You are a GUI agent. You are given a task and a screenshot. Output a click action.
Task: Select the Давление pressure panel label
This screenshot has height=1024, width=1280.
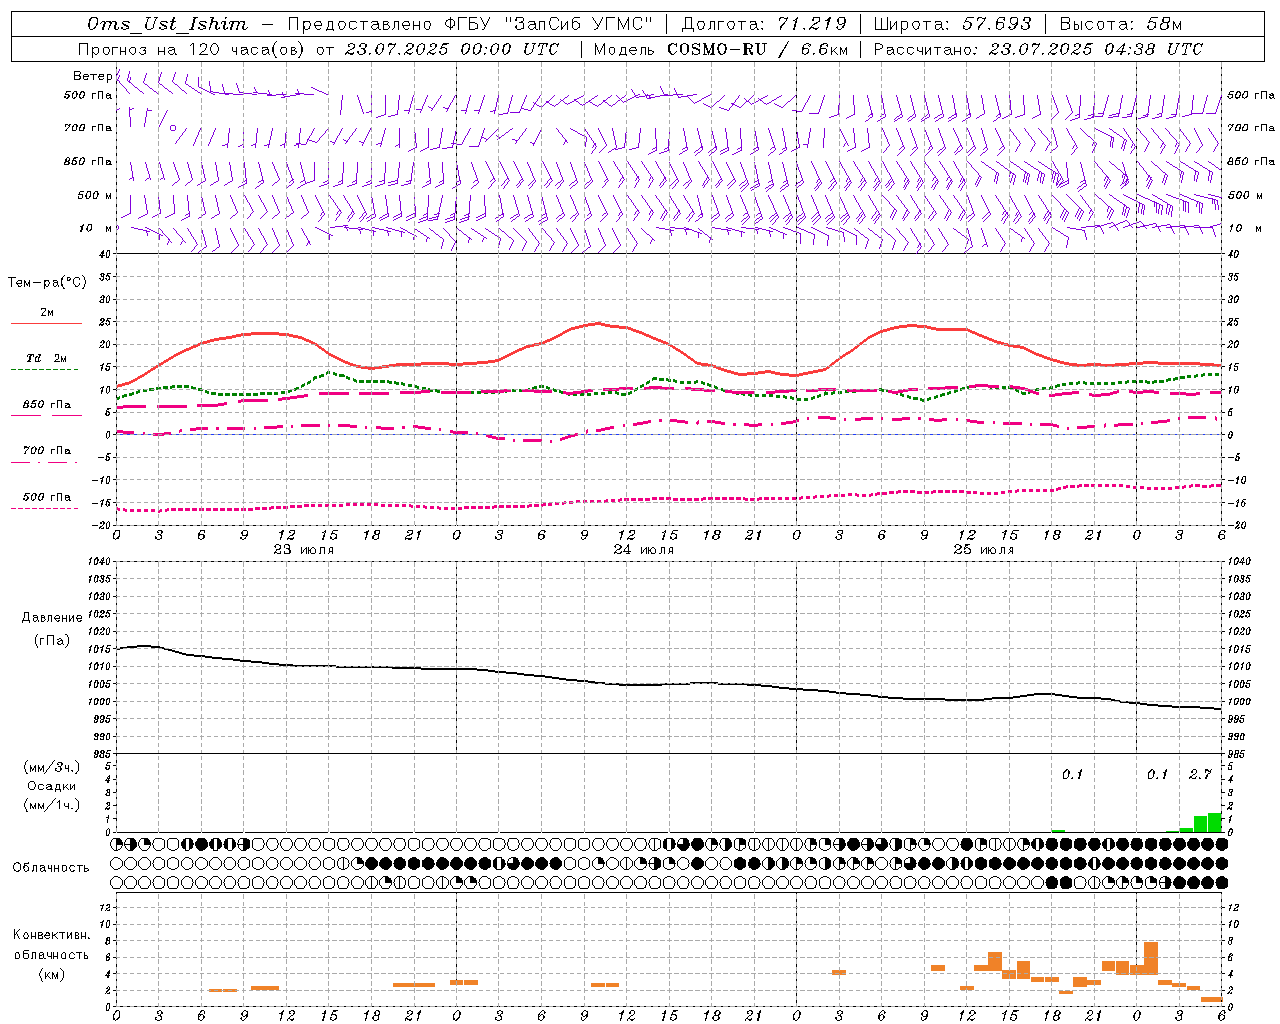[52, 618]
